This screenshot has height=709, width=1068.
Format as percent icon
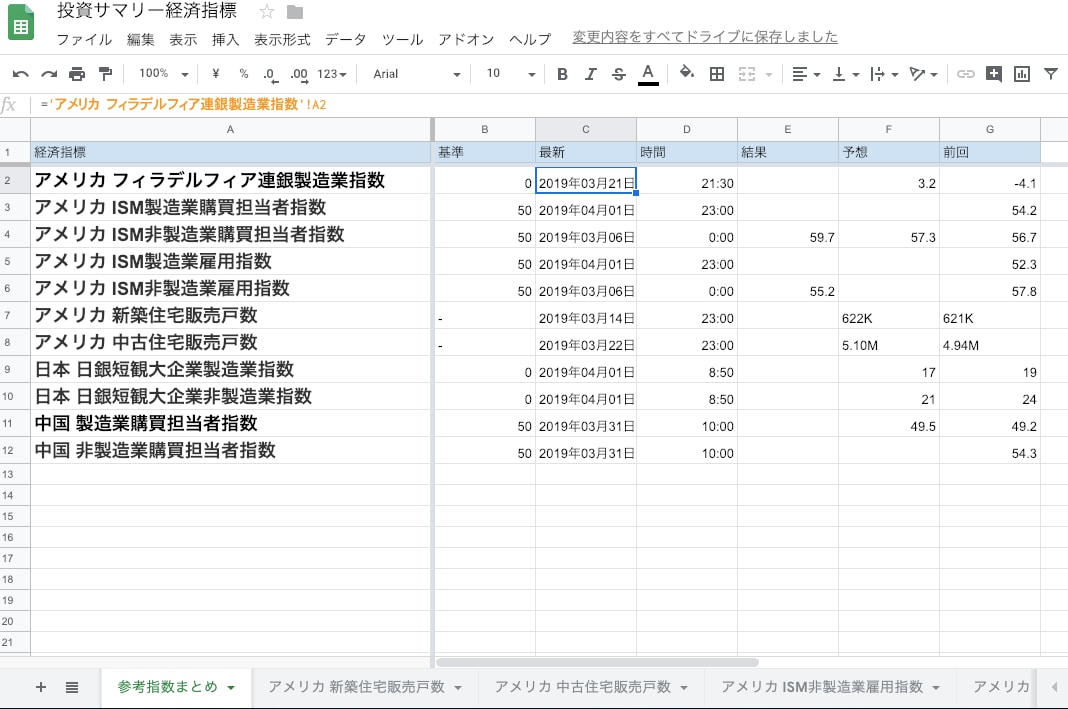tap(243, 74)
